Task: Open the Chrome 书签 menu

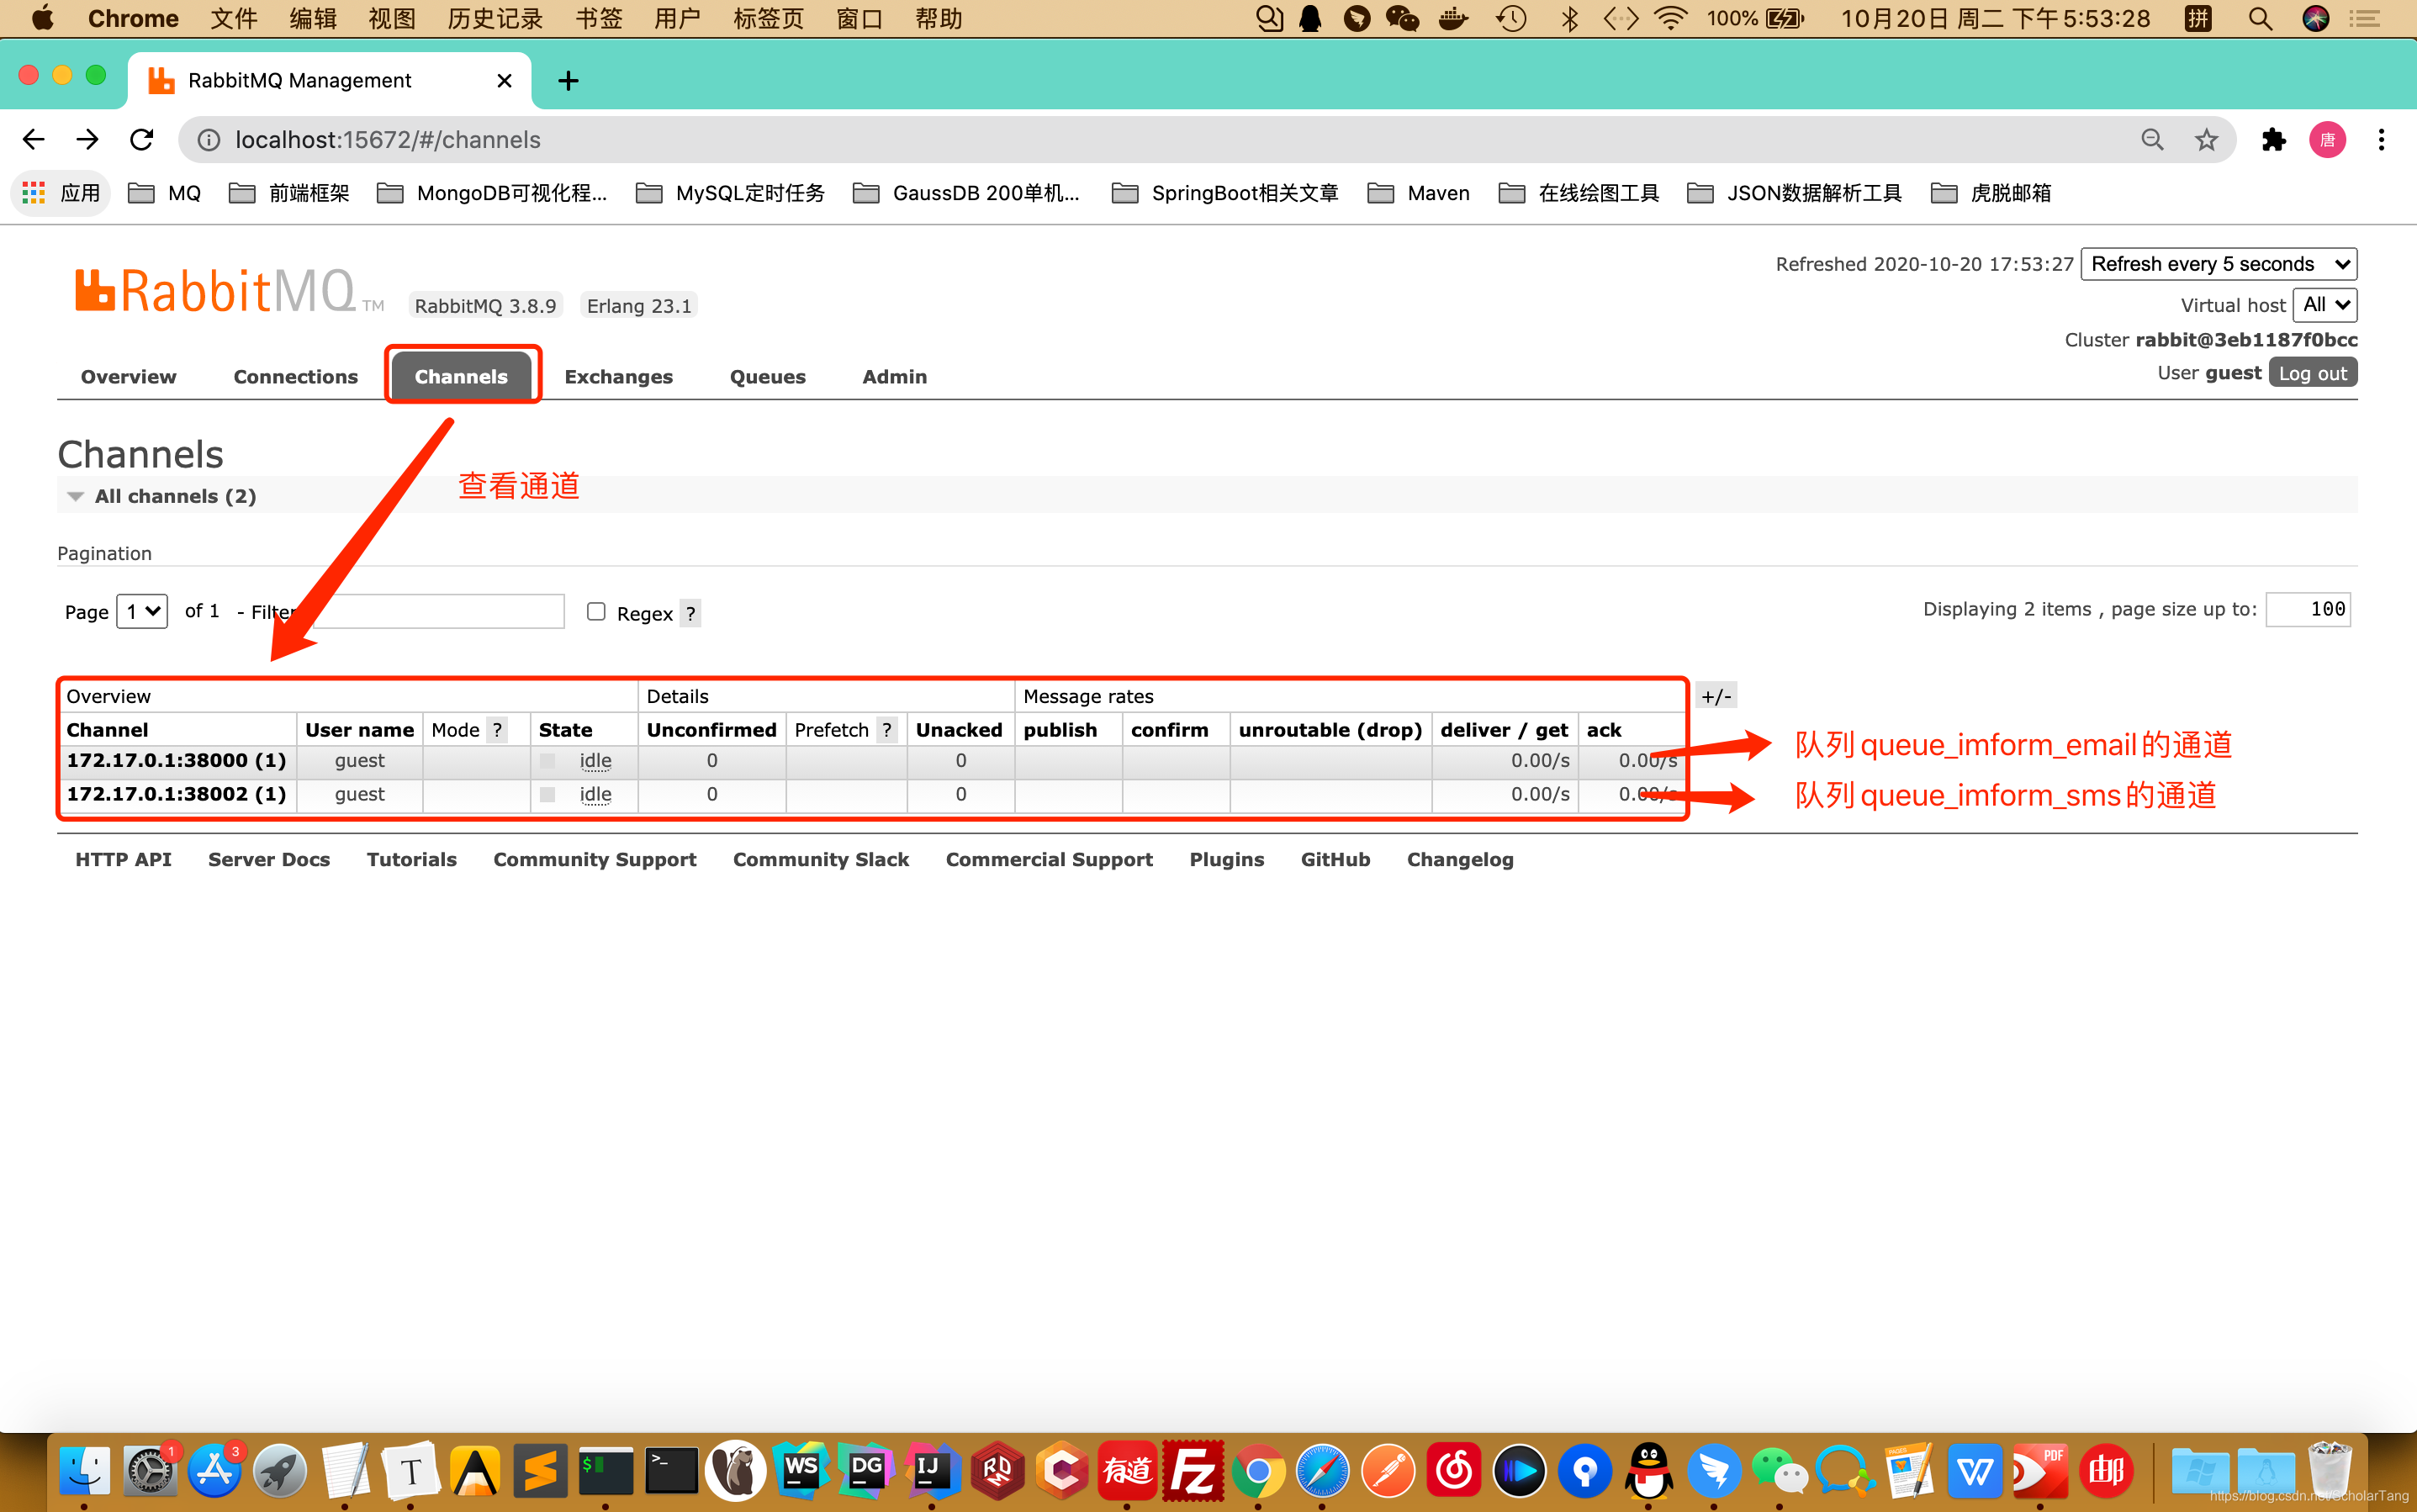Action: pos(599,19)
